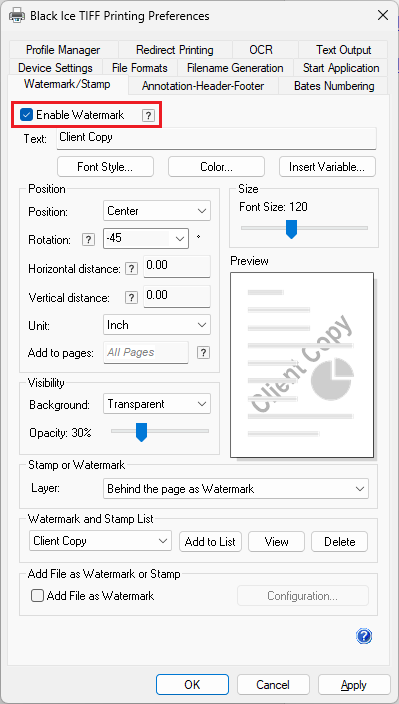Select the Text Output tab
The image size is (399, 704).
(x=343, y=50)
